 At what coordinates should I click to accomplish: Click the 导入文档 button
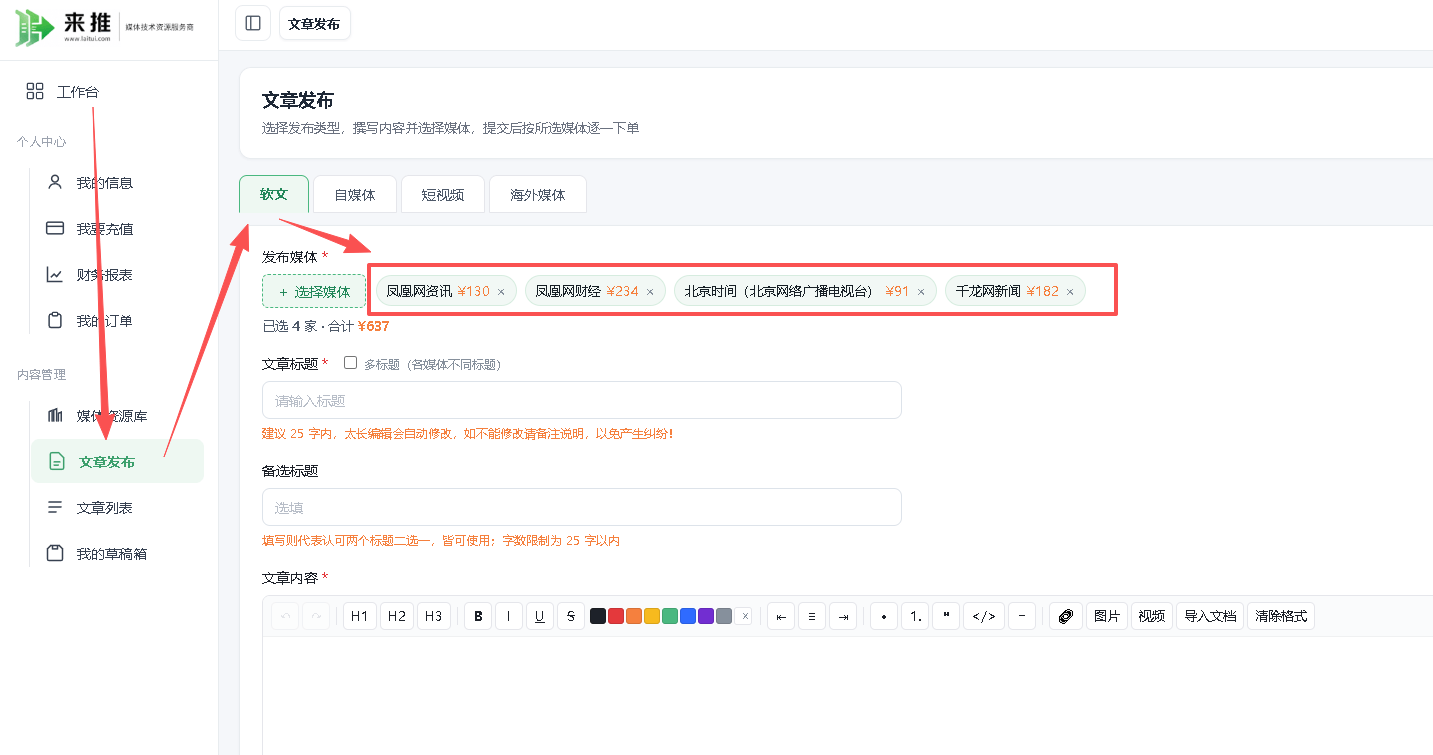pos(1210,616)
